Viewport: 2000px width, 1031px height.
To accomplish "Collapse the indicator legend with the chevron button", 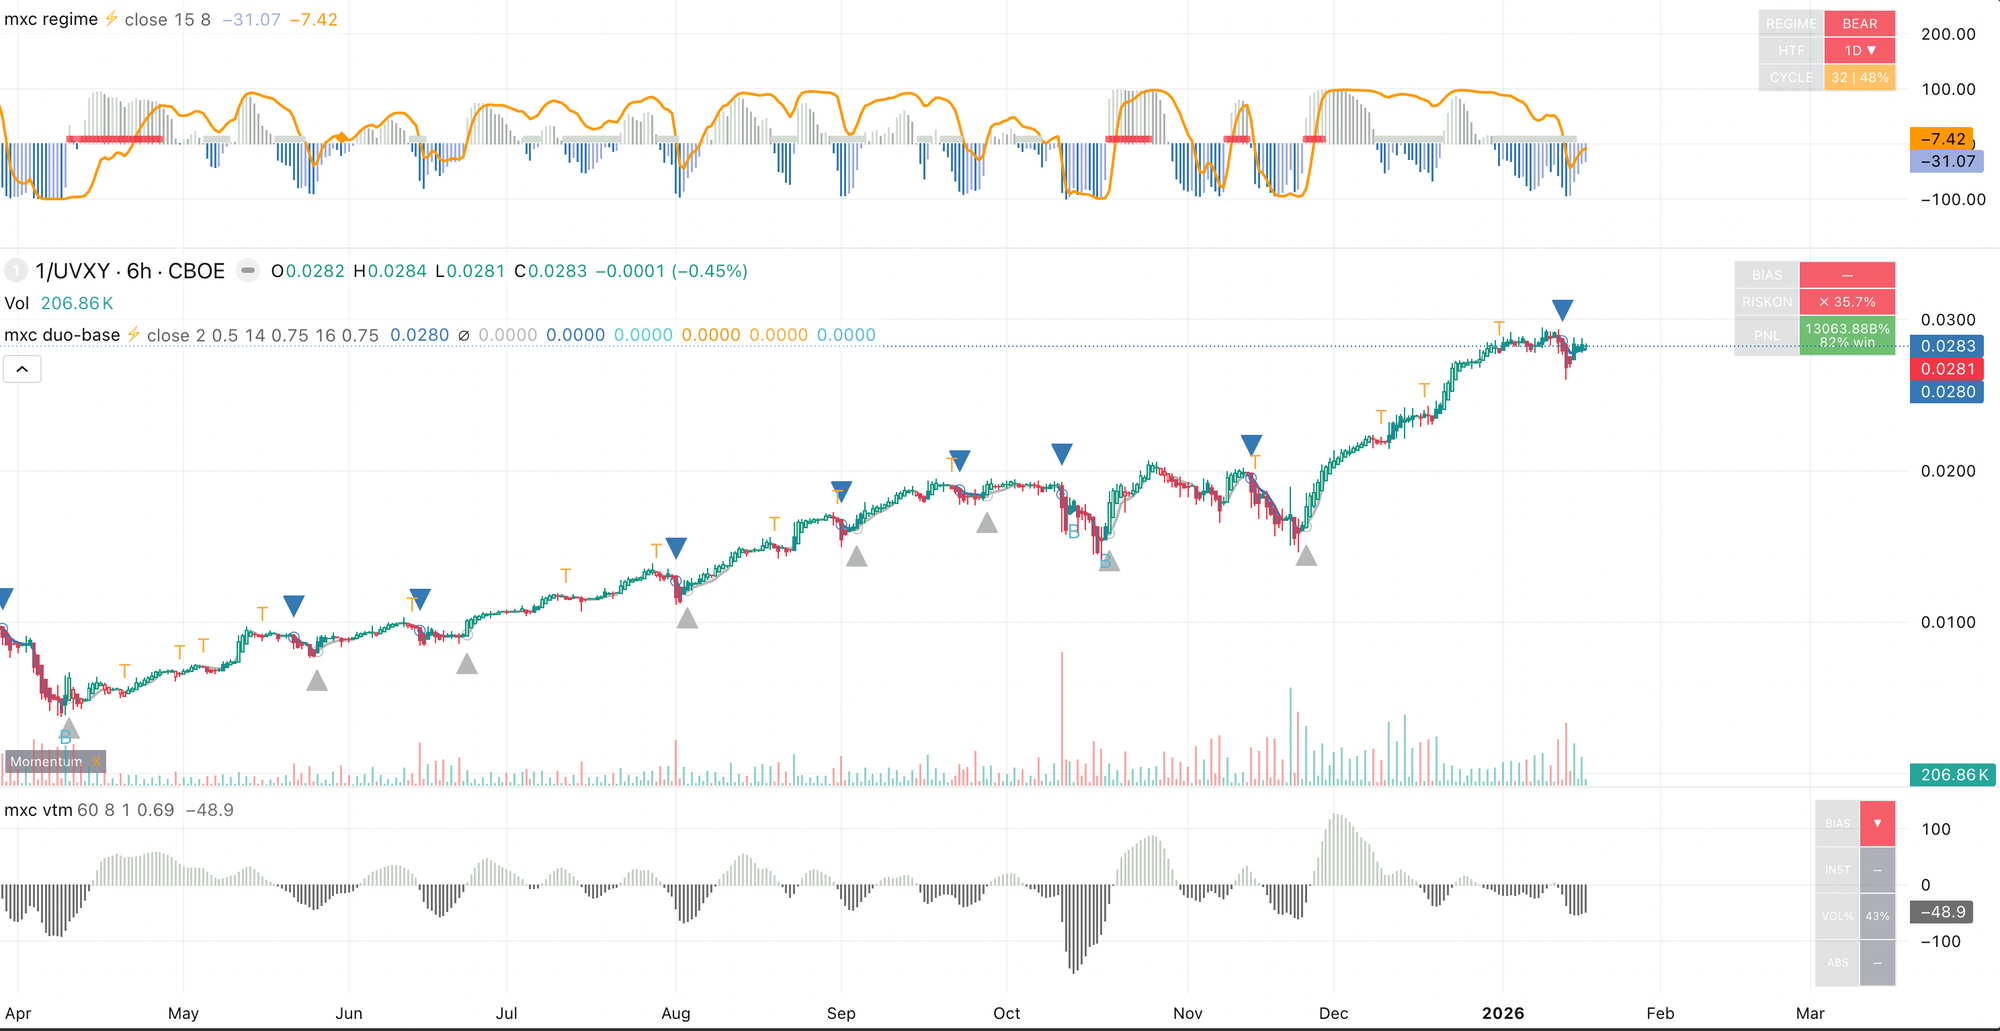I will coord(22,370).
